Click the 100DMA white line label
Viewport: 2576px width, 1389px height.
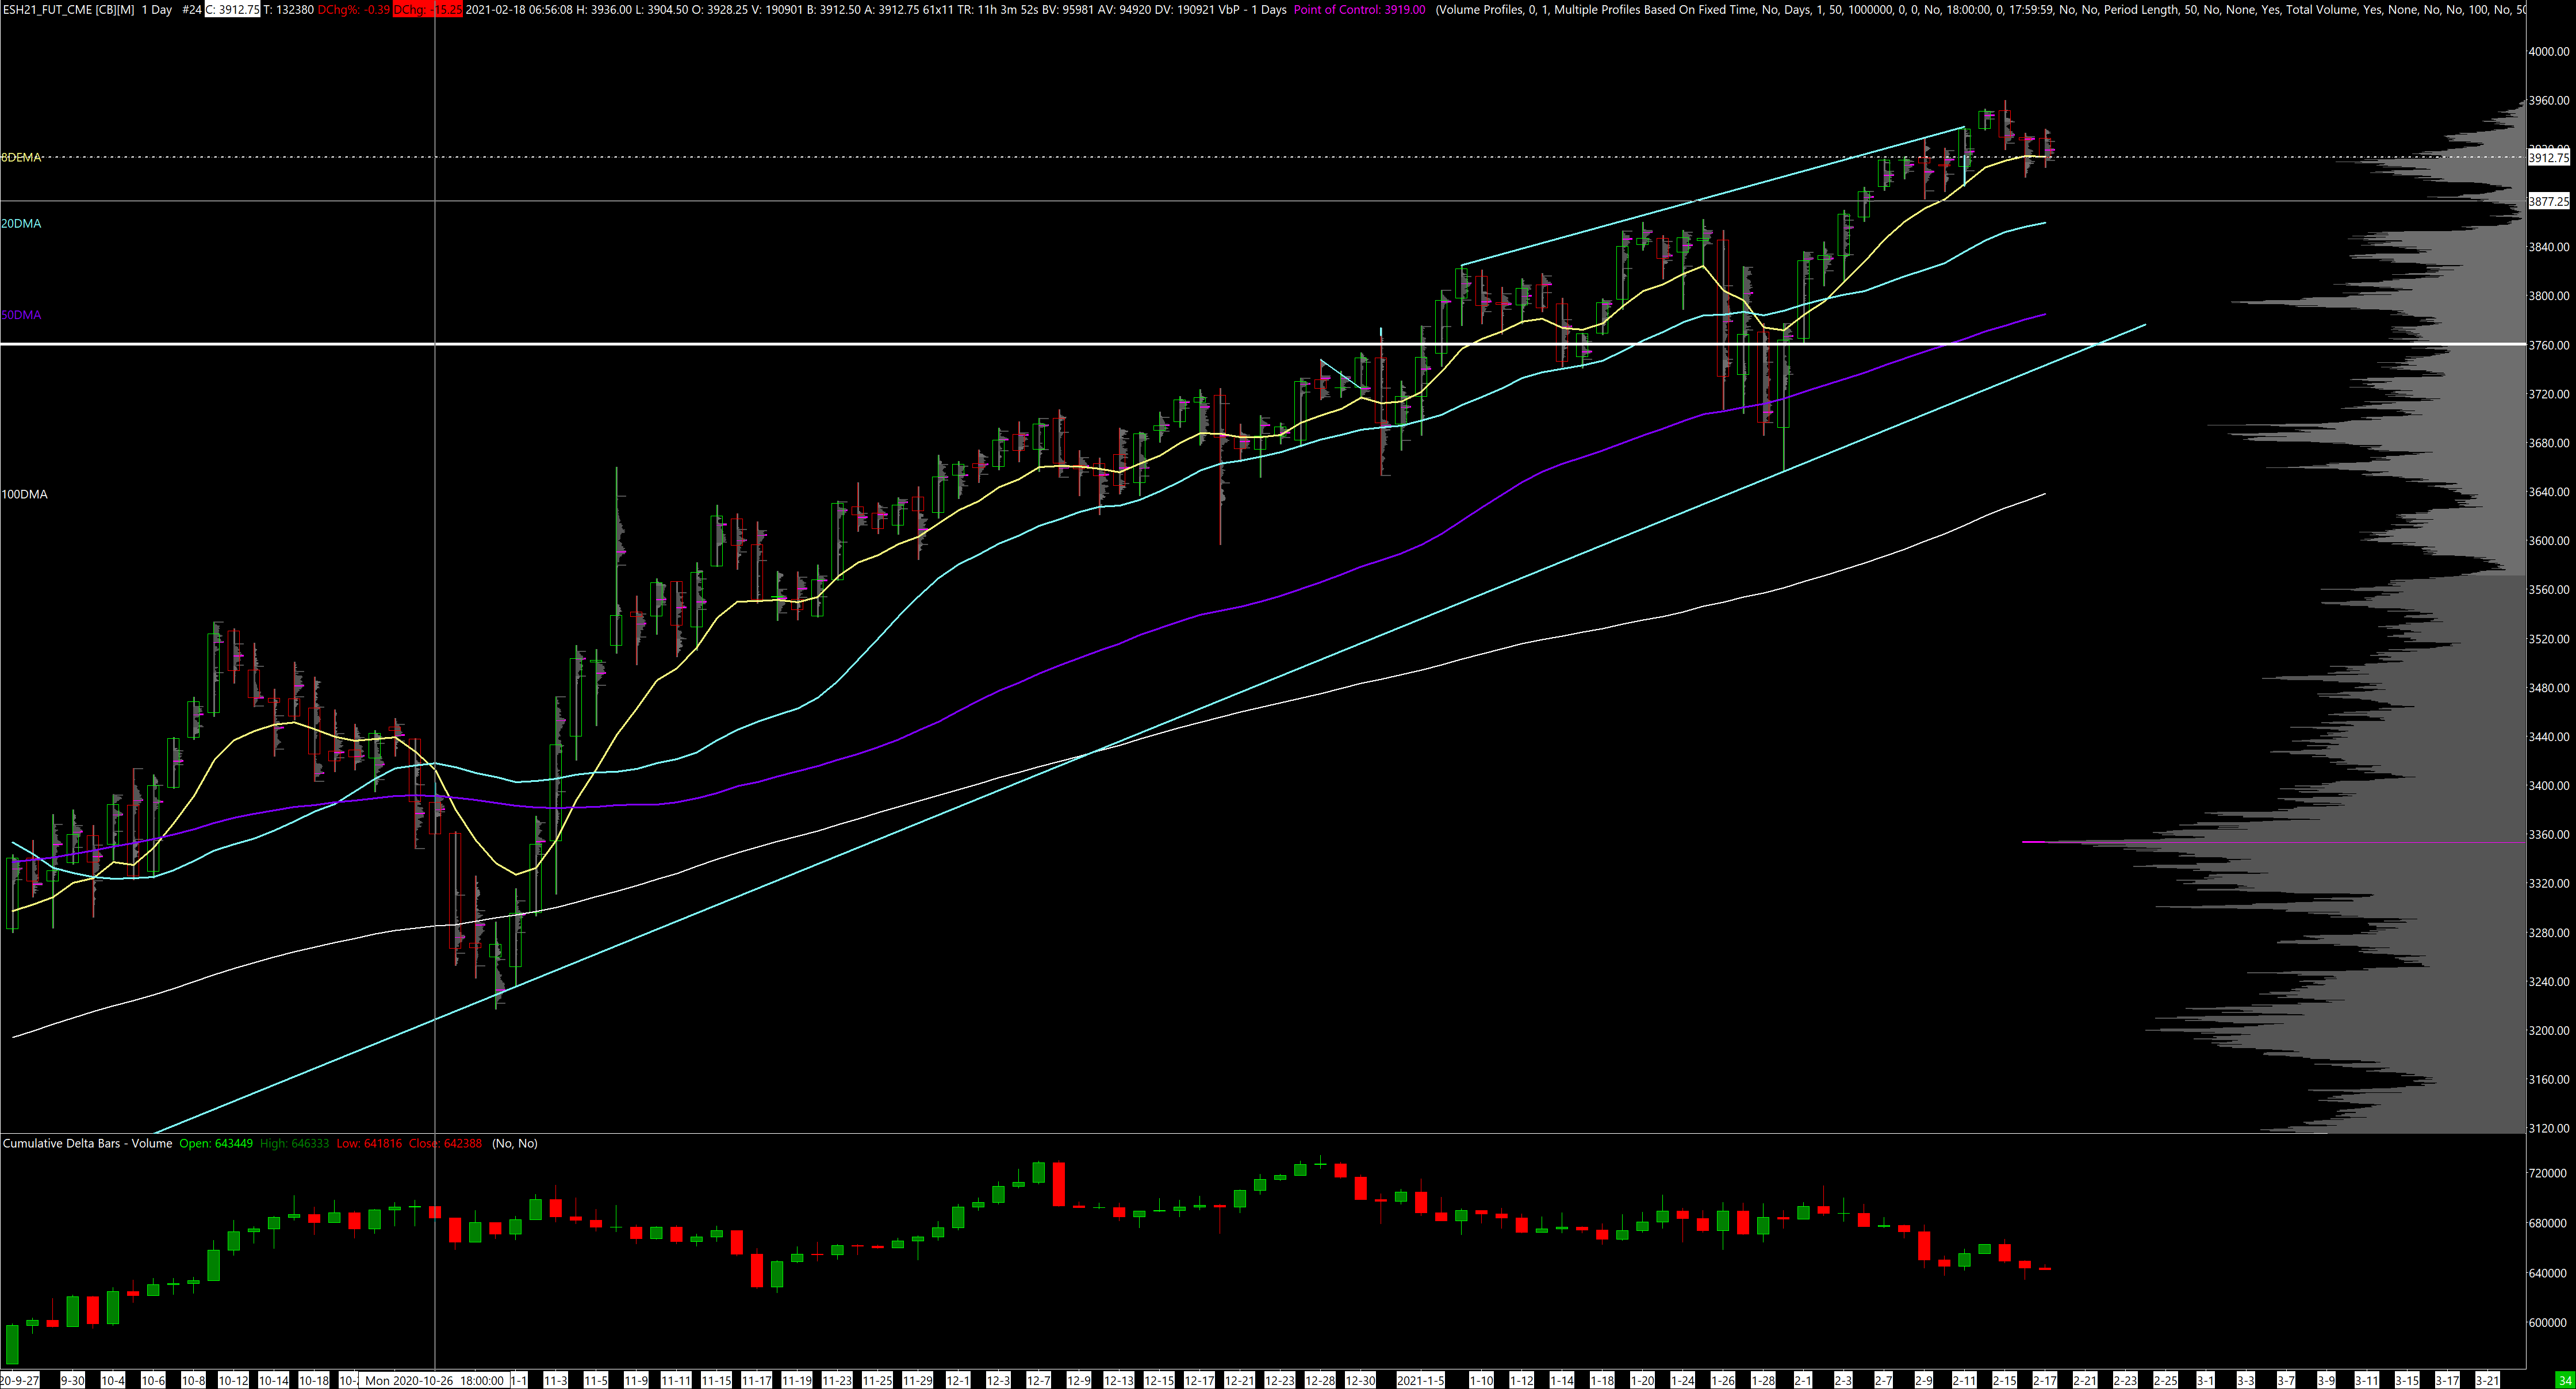tap(25, 494)
